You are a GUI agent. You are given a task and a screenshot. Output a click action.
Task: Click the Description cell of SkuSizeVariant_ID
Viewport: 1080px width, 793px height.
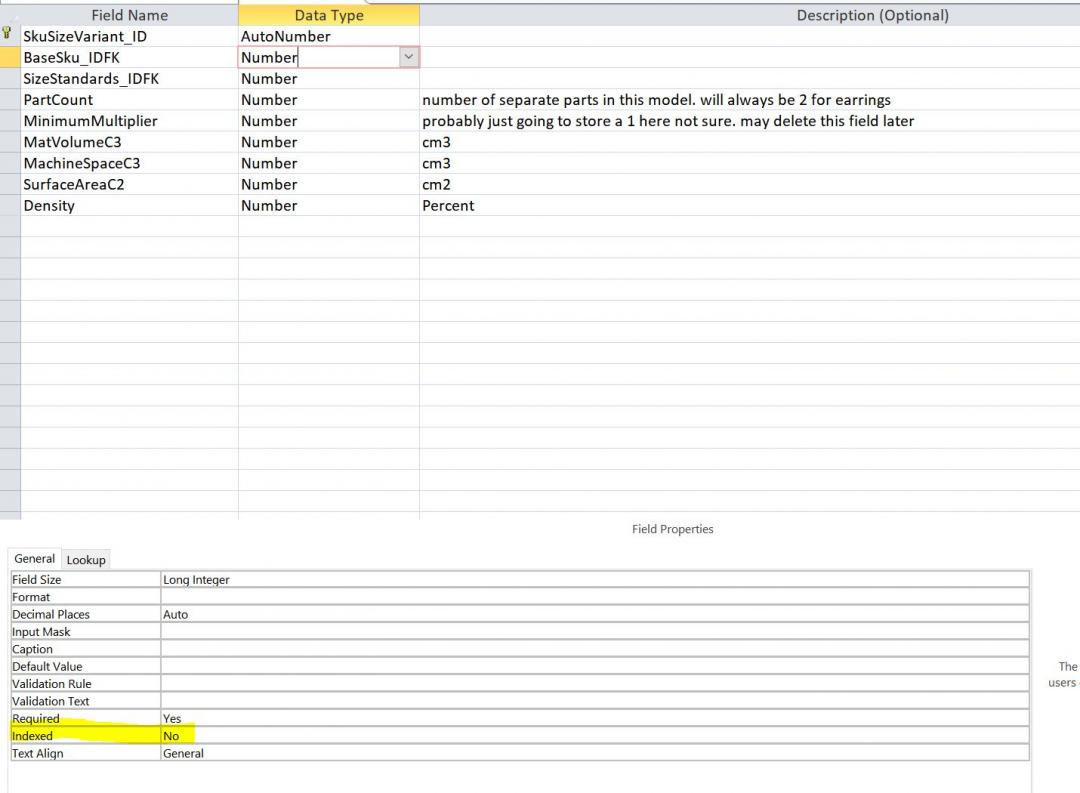749,37
